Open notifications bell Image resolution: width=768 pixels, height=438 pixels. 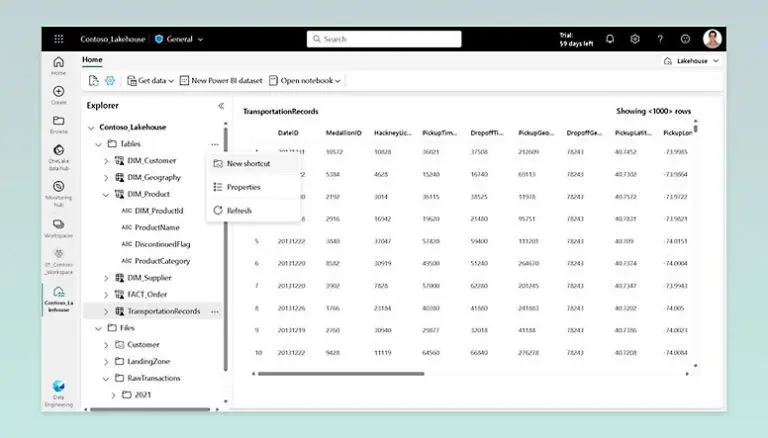point(610,39)
